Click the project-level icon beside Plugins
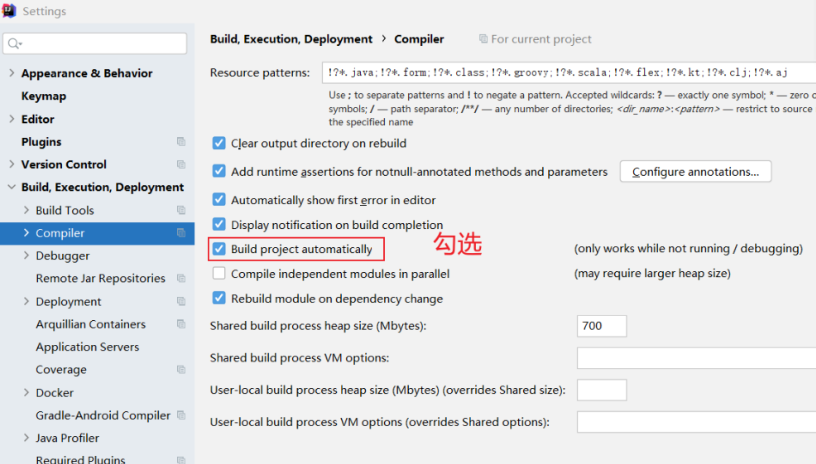Viewport: 816px width, 464px height. (x=181, y=142)
